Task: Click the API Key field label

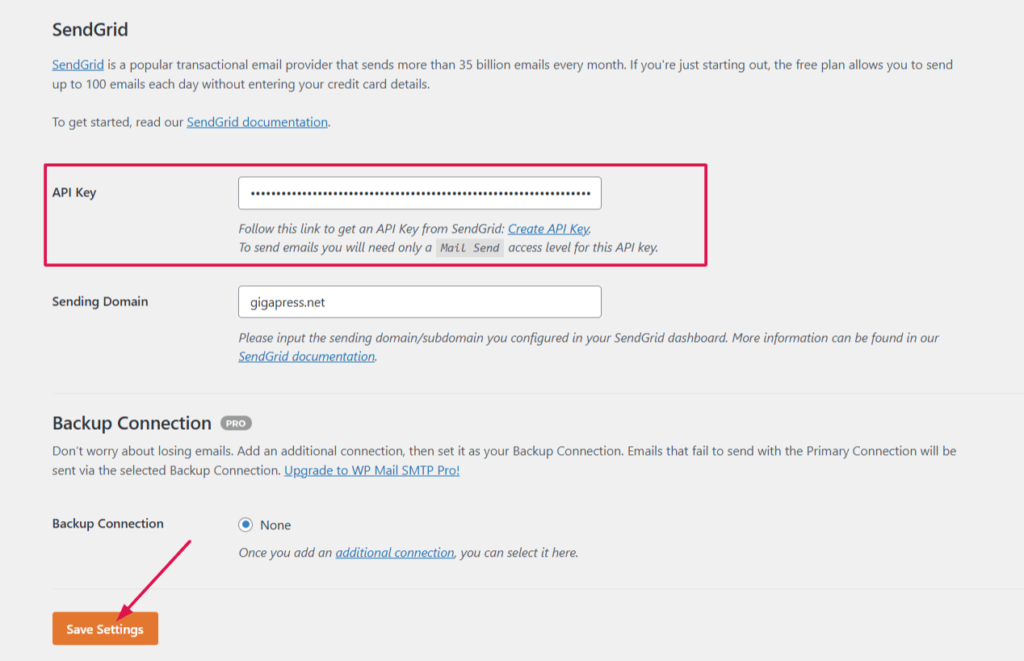Action: [x=74, y=193]
